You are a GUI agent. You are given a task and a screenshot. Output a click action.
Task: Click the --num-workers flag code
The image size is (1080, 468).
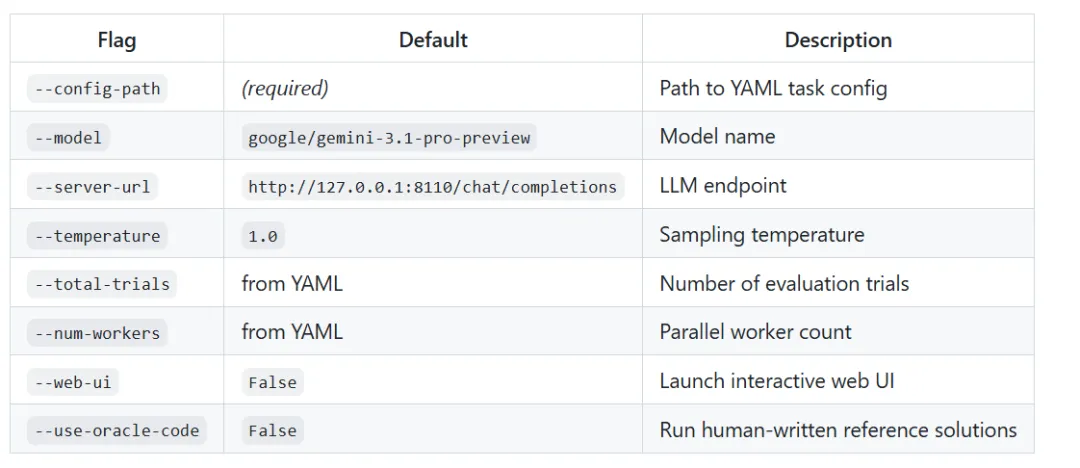click(97, 333)
